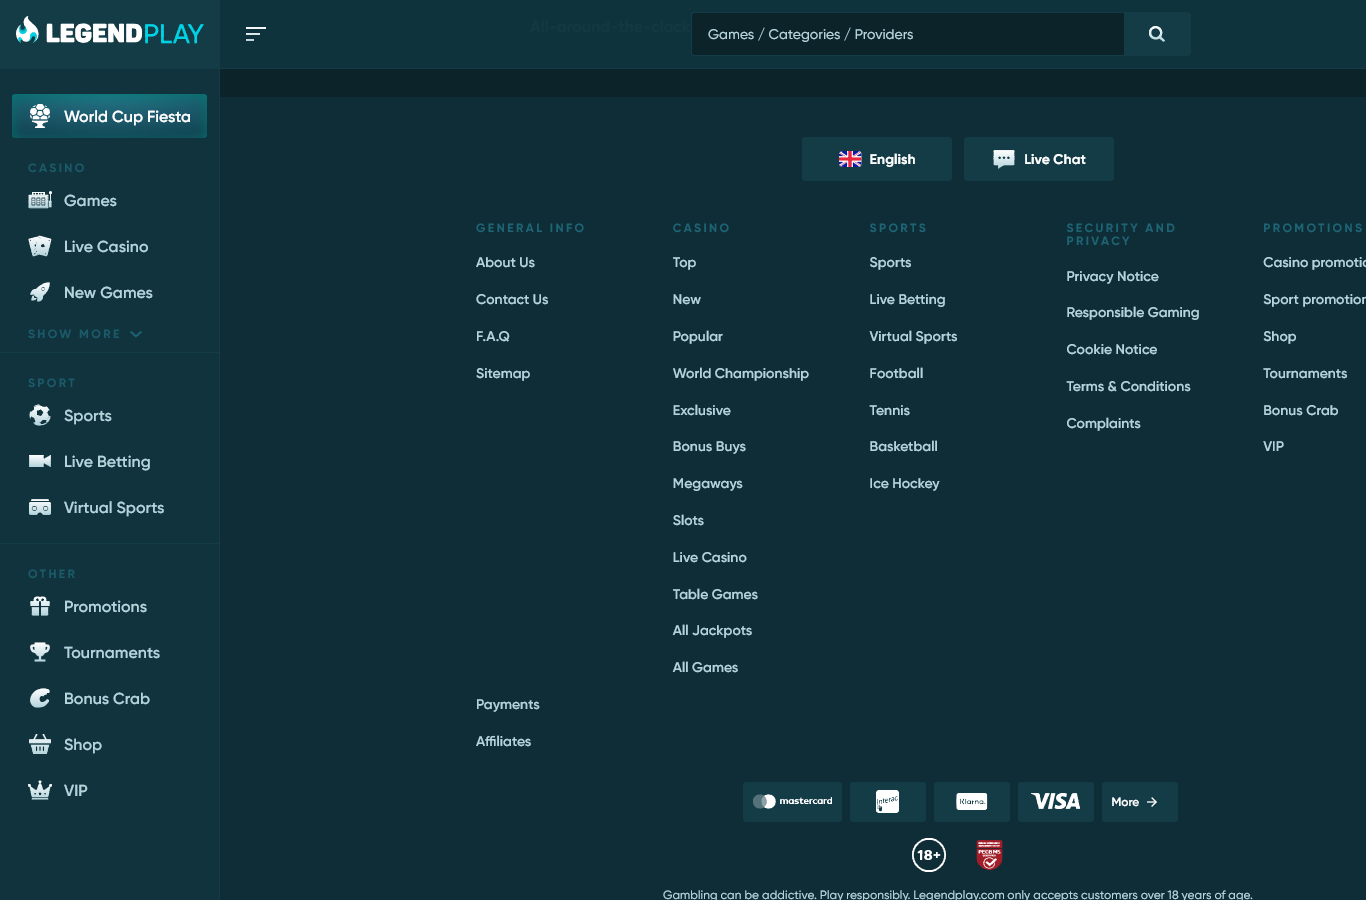Open the All Jackpots footer link

pyautogui.click(x=712, y=630)
